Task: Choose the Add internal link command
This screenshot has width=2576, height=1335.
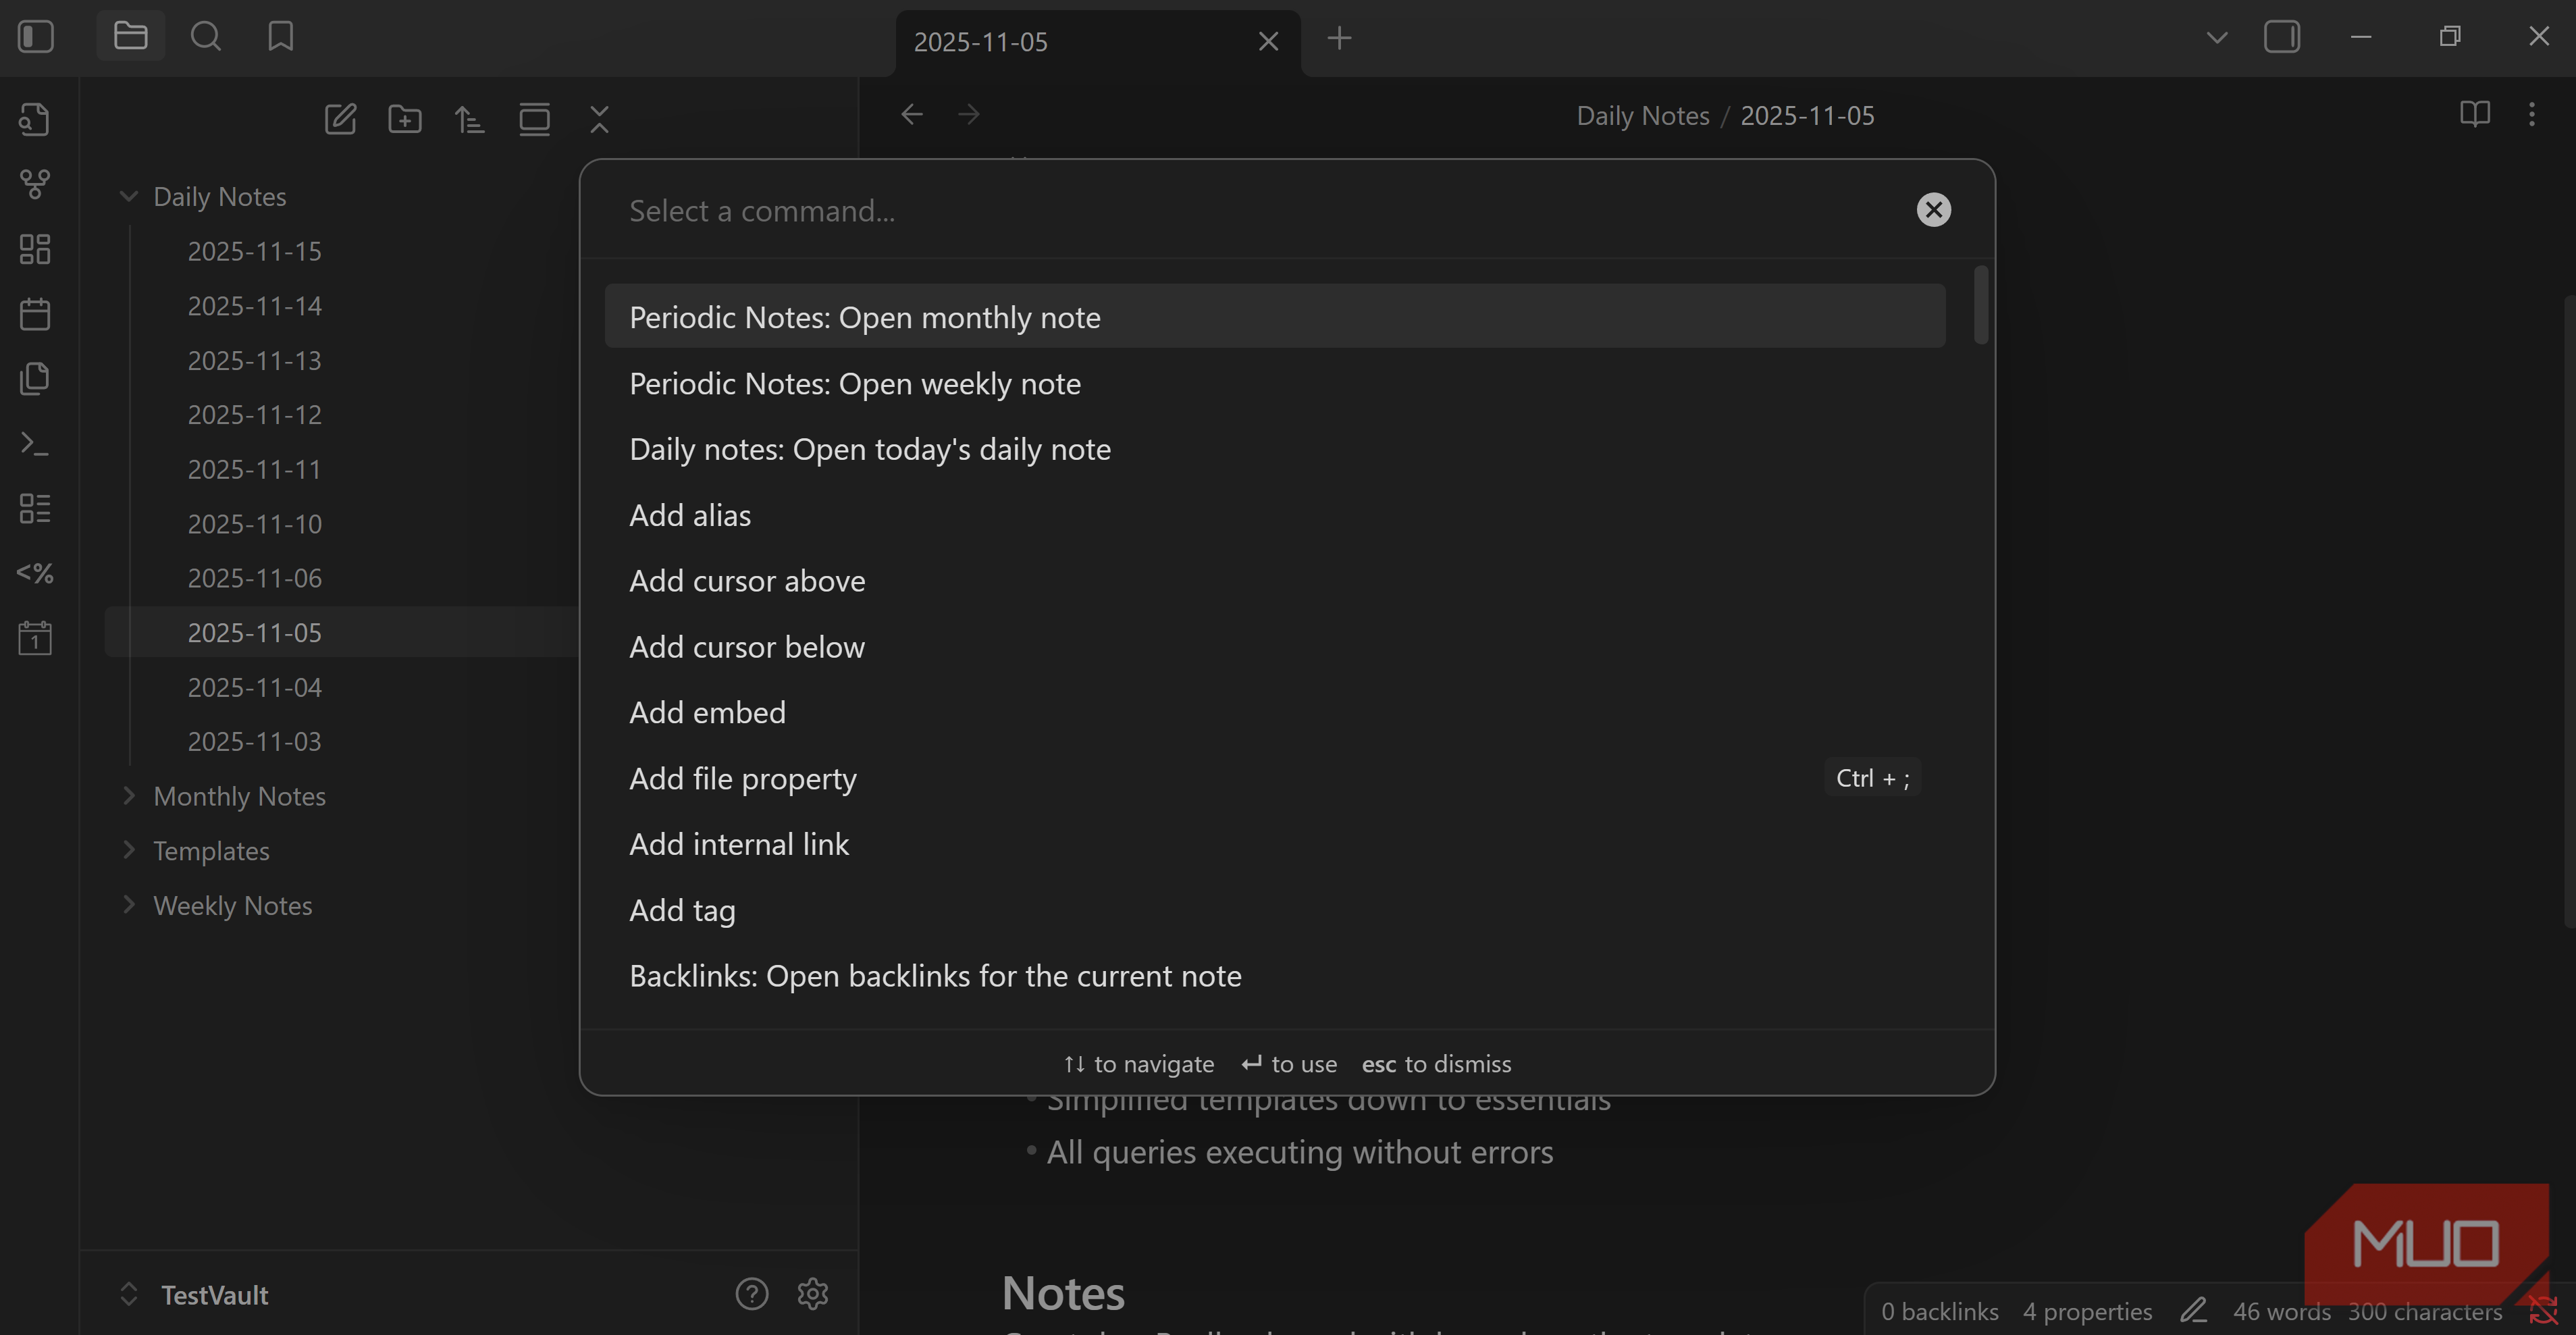Action: (1275, 844)
